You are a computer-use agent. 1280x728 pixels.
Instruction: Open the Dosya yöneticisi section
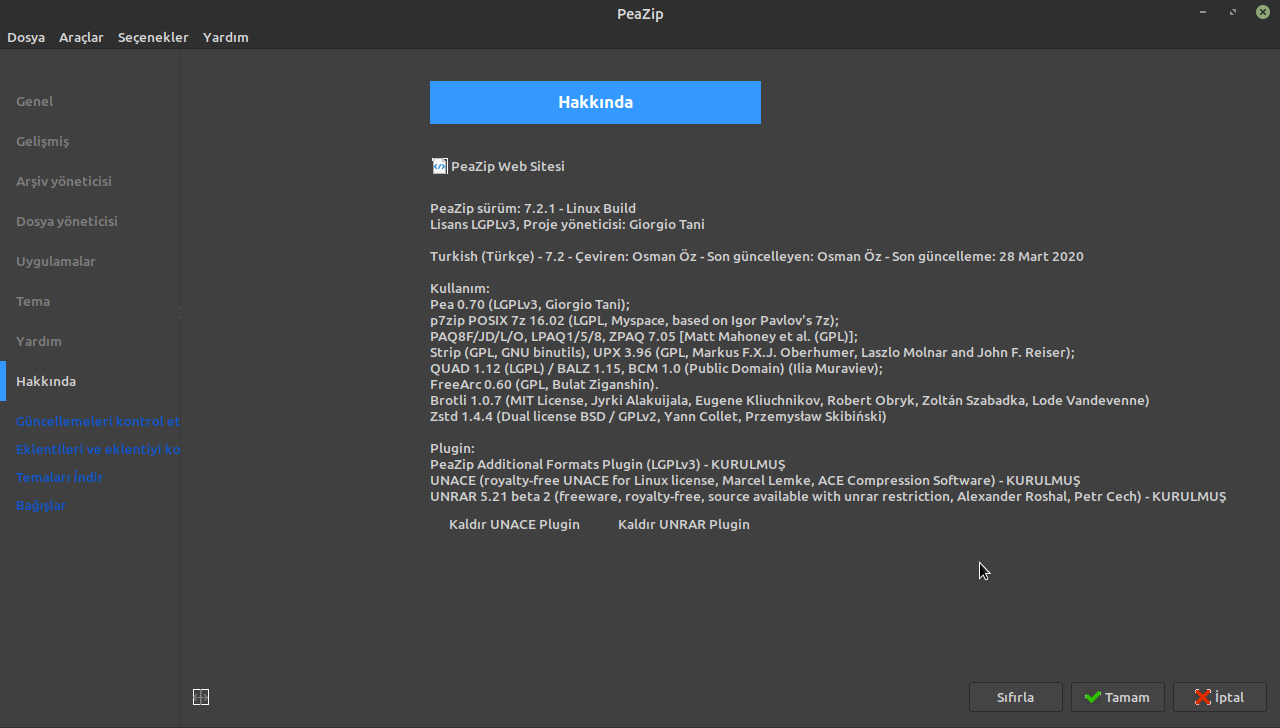(x=67, y=221)
